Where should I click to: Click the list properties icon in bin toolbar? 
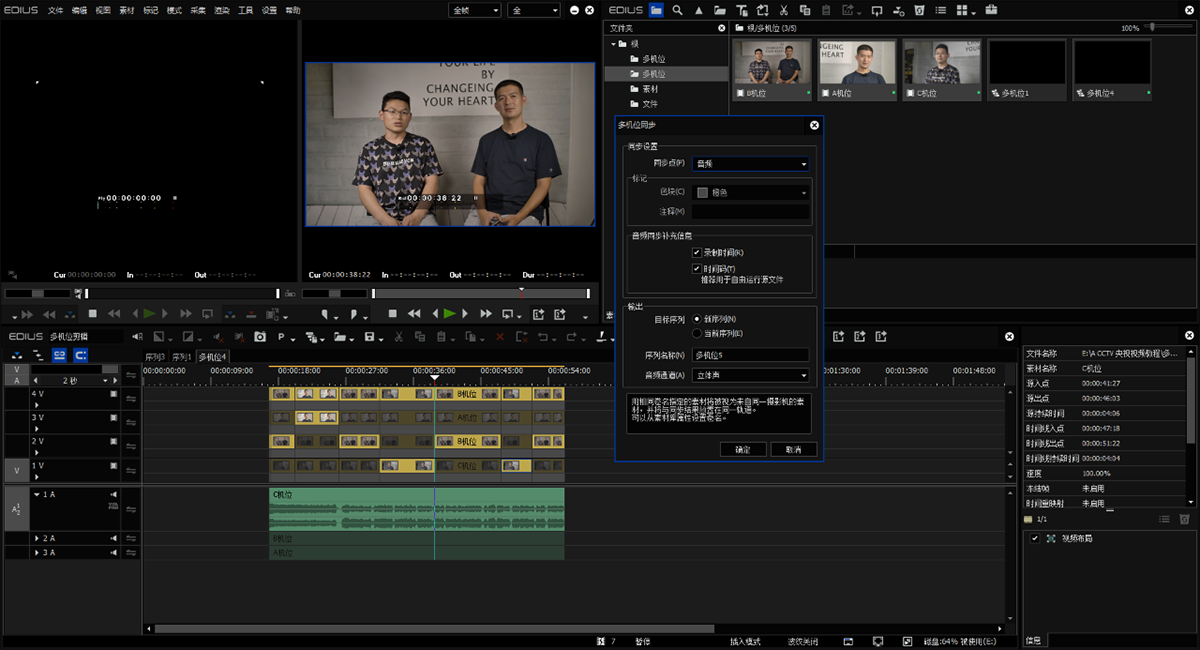[x=940, y=10]
